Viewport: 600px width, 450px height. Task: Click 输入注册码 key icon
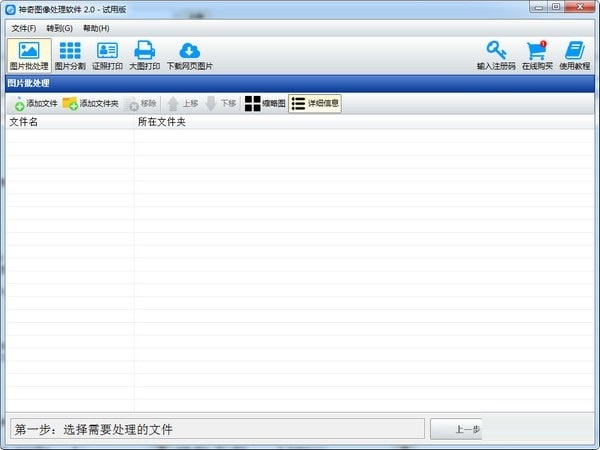(496, 56)
